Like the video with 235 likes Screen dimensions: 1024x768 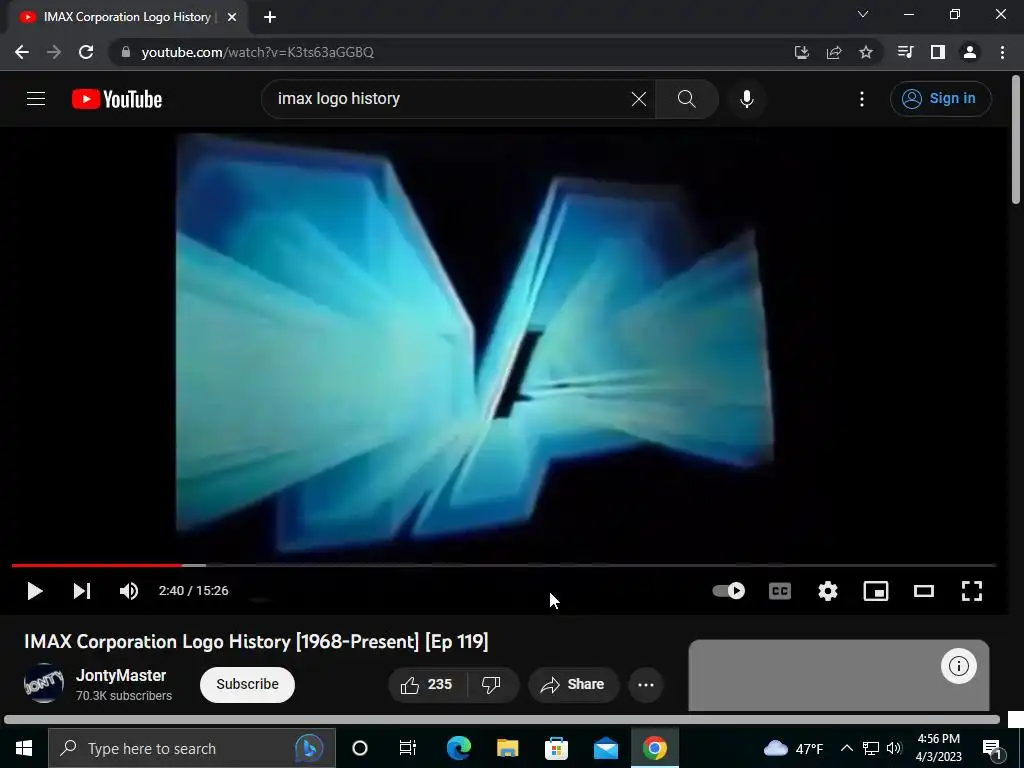[x=427, y=684]
